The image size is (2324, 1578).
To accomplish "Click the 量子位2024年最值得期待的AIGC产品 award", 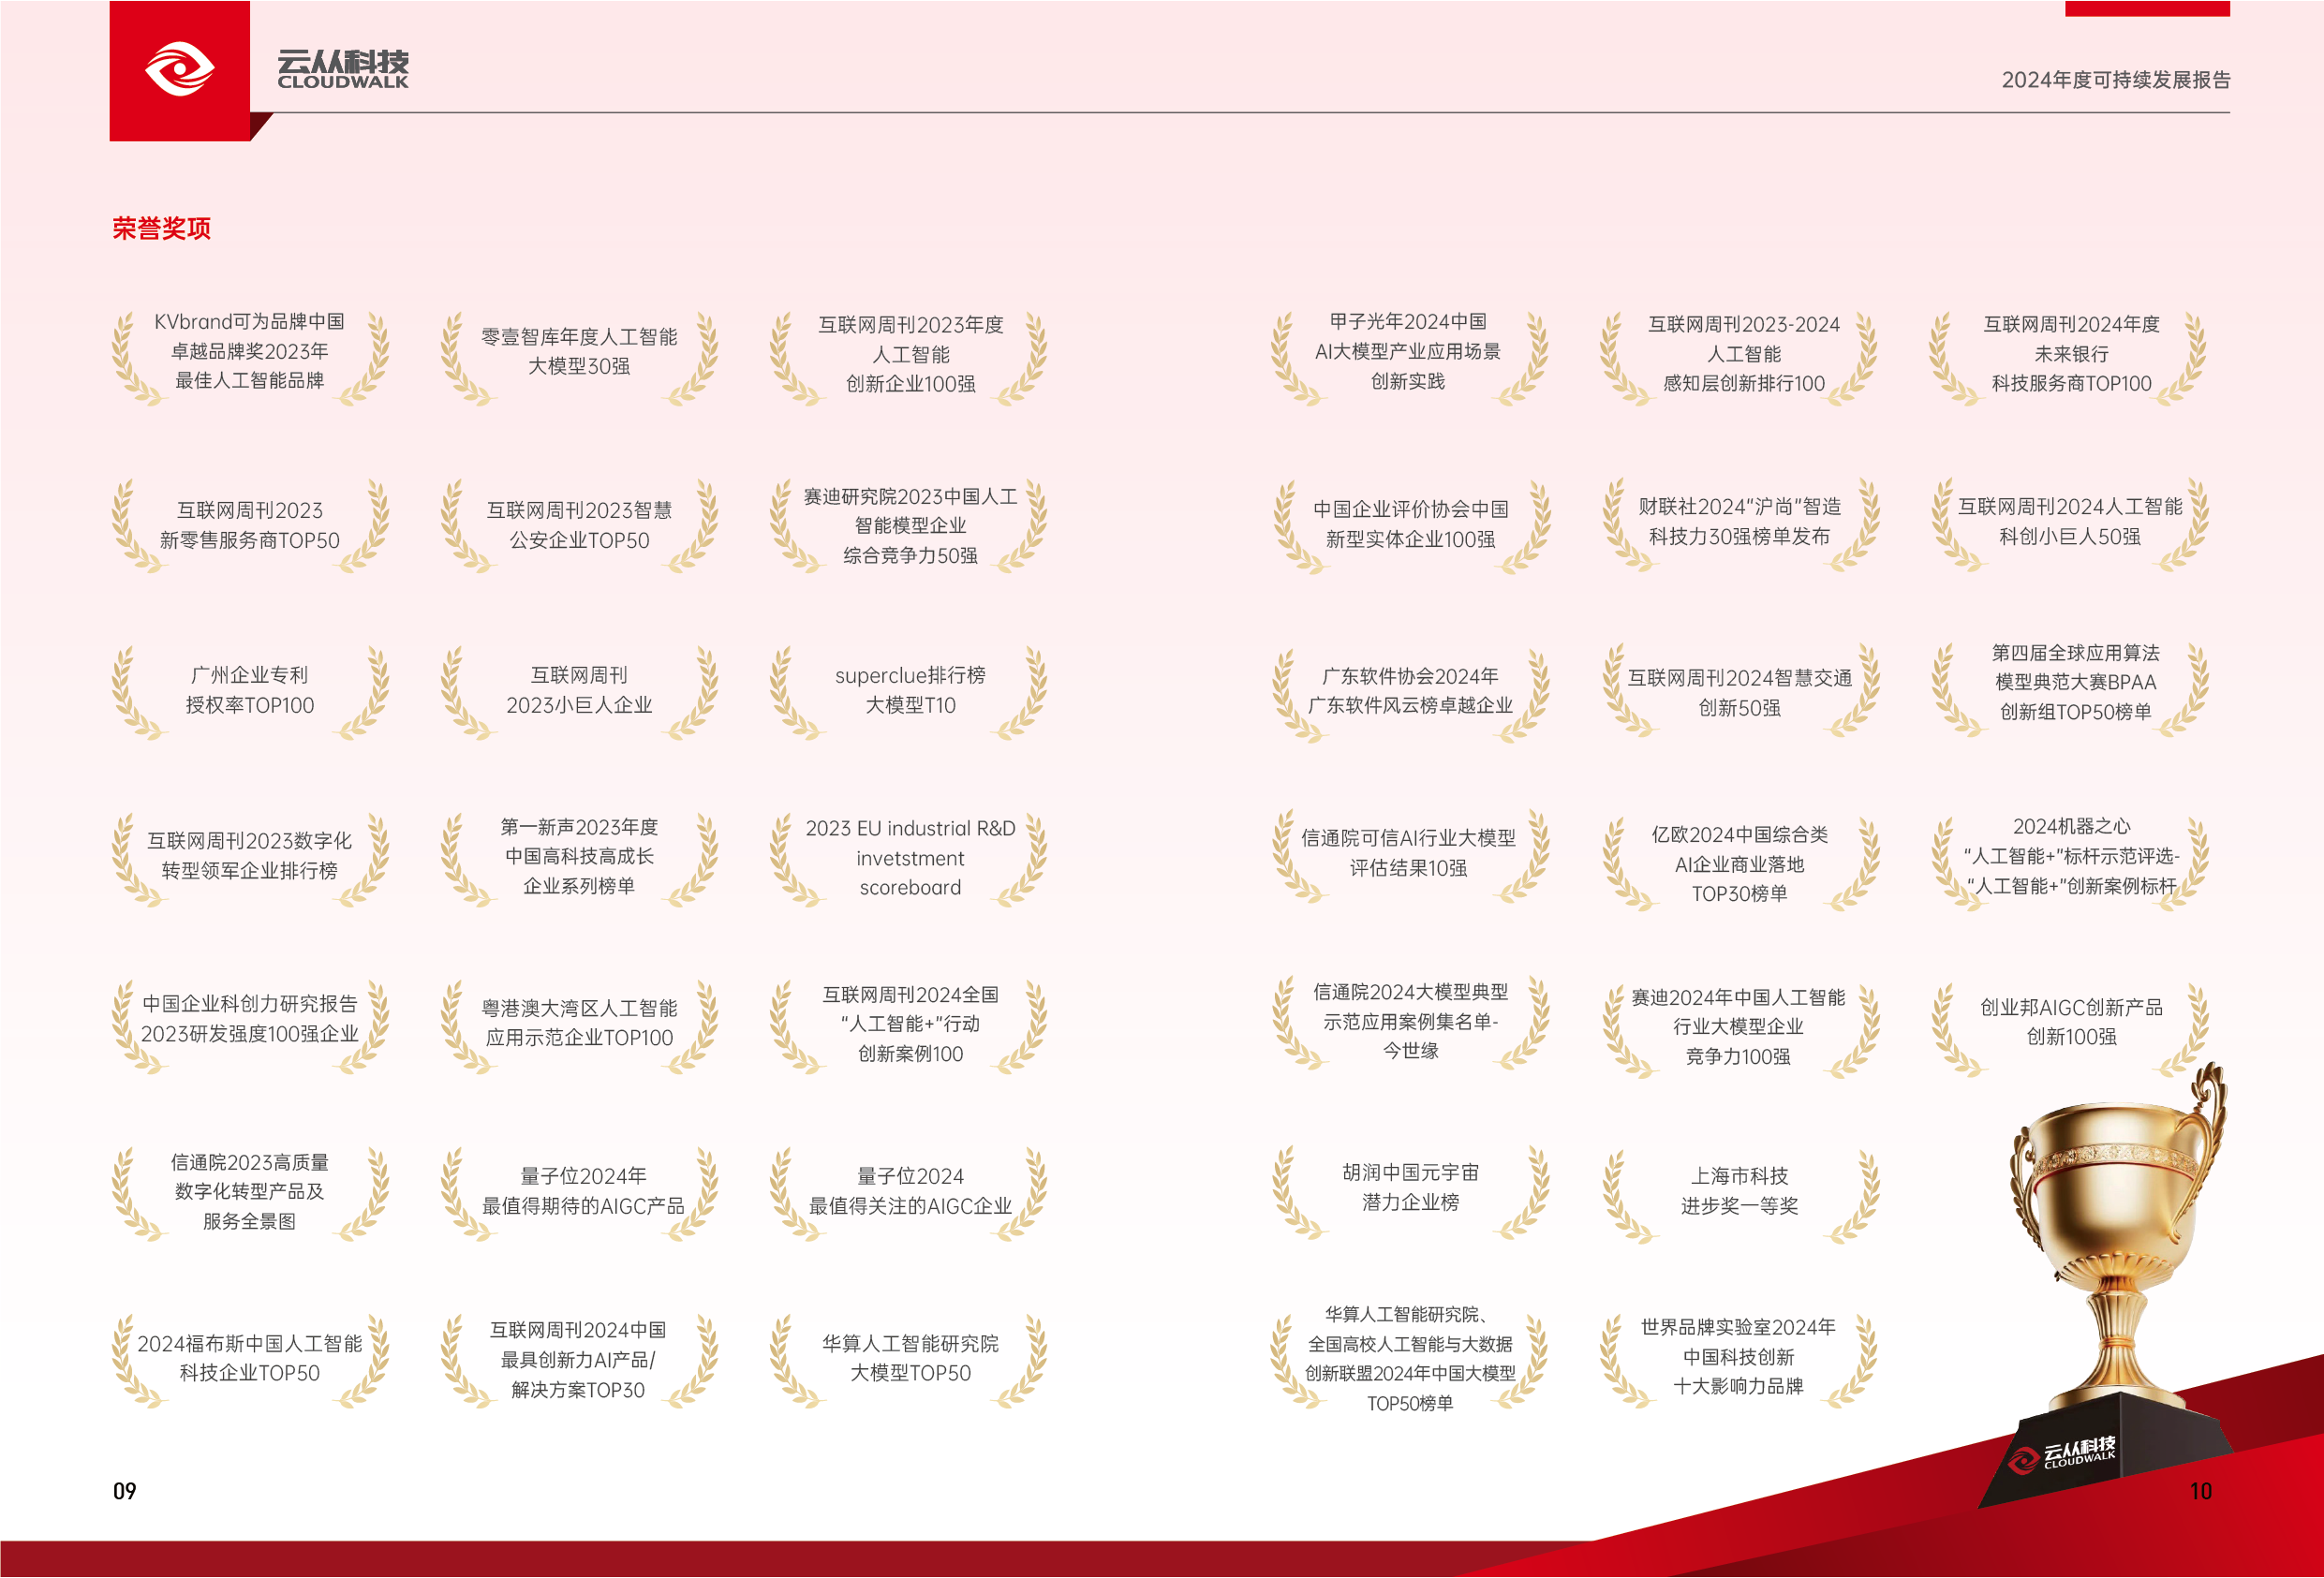I will coord(582,1191).
